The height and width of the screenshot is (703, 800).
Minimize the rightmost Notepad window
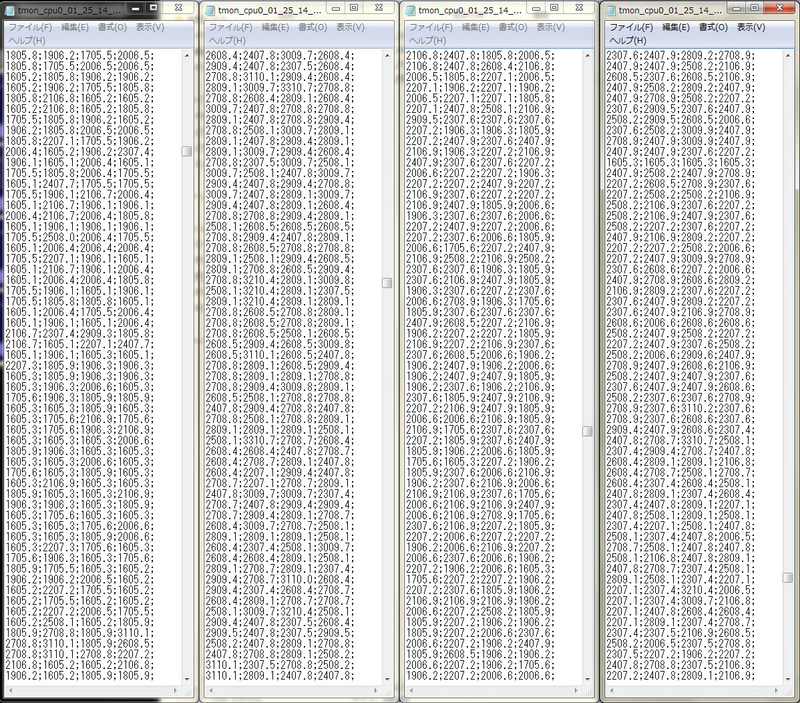[737, 8]
